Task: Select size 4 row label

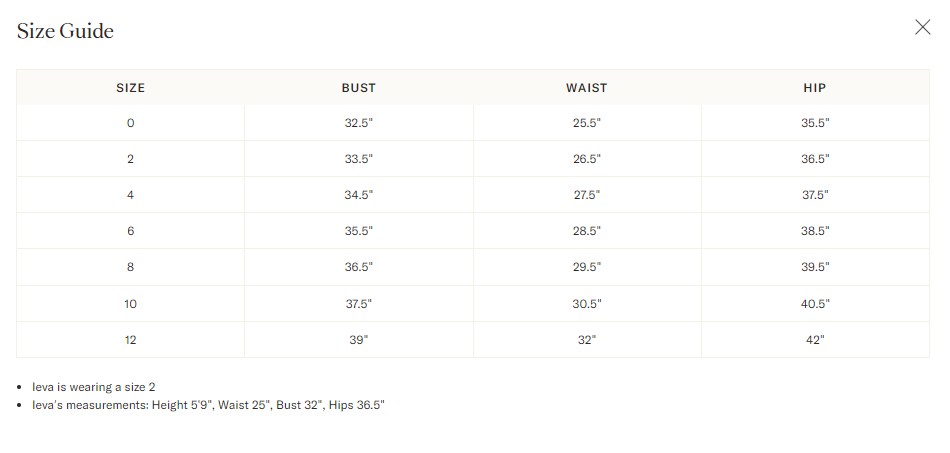Action: [130, 195]
